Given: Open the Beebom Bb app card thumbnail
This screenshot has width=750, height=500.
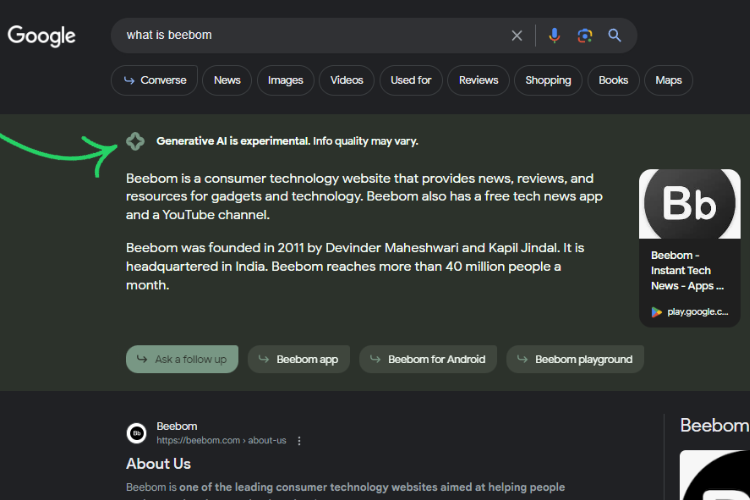Looking at the screenshot, I should [689, 204].
